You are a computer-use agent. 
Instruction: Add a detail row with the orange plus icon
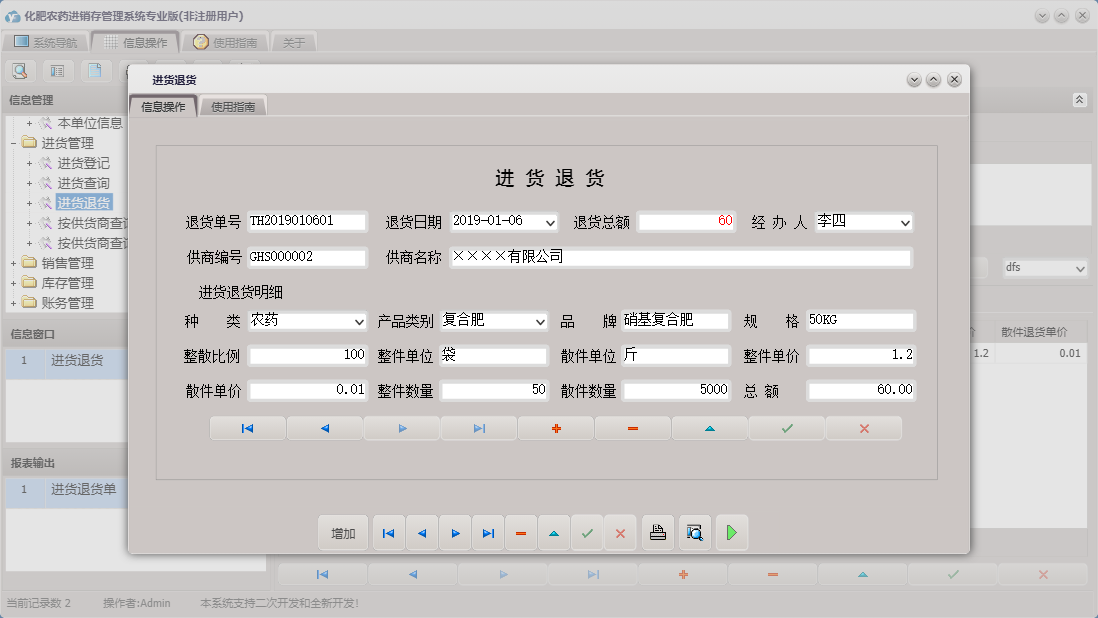[x=555, y=428]
